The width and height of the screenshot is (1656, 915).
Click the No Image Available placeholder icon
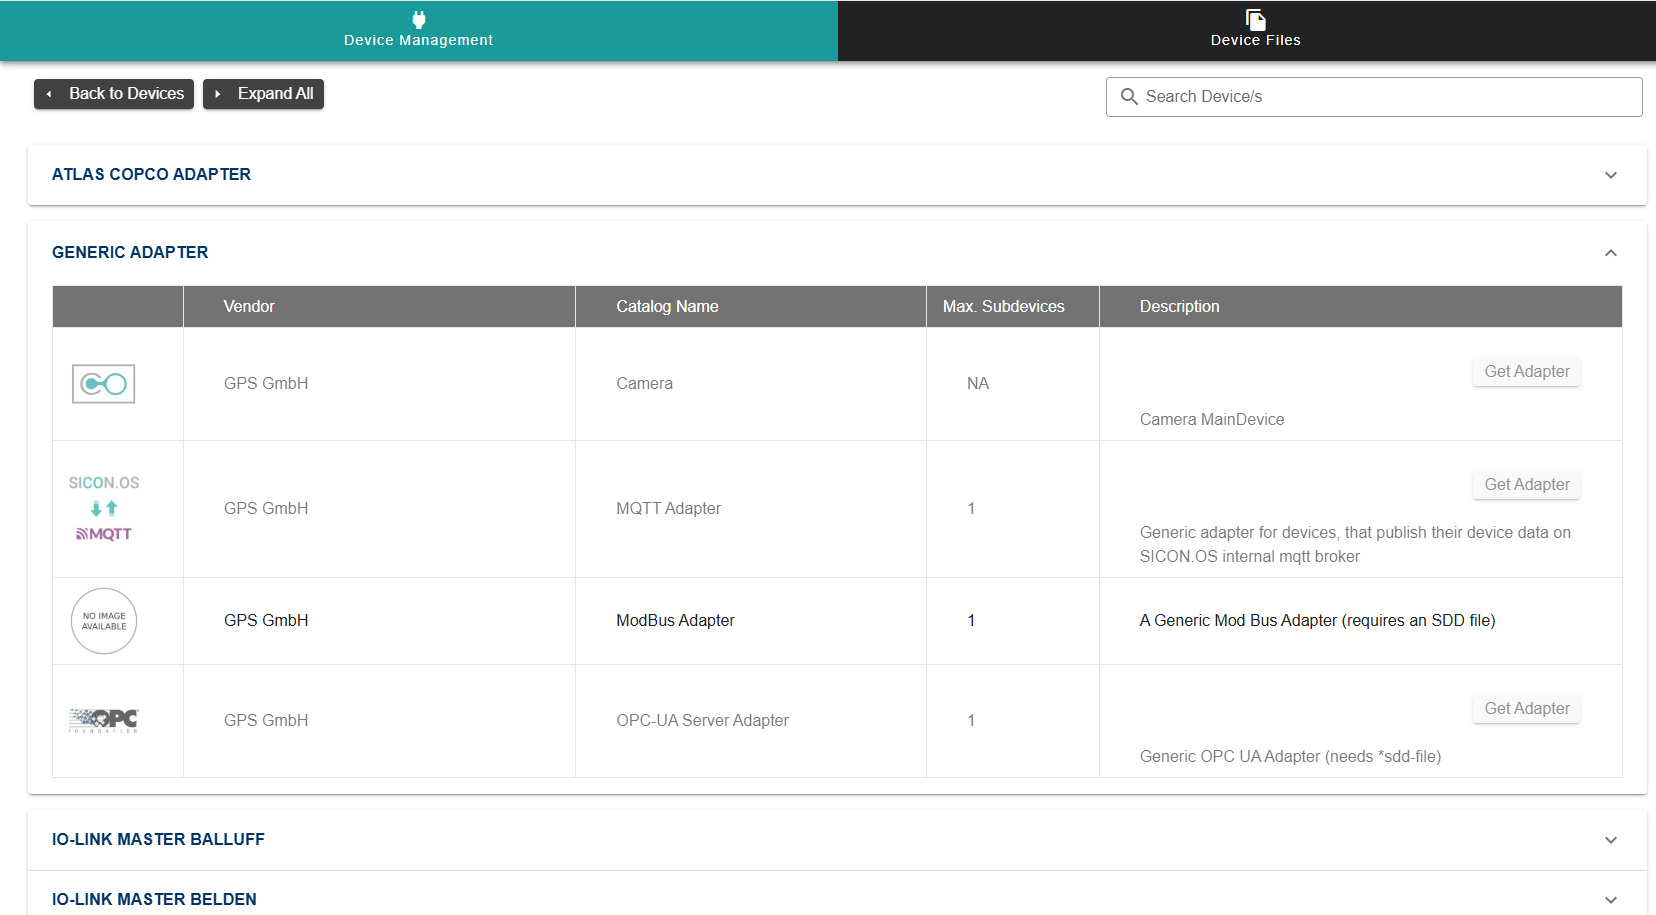pyautogui.click(x=104, y=621)
